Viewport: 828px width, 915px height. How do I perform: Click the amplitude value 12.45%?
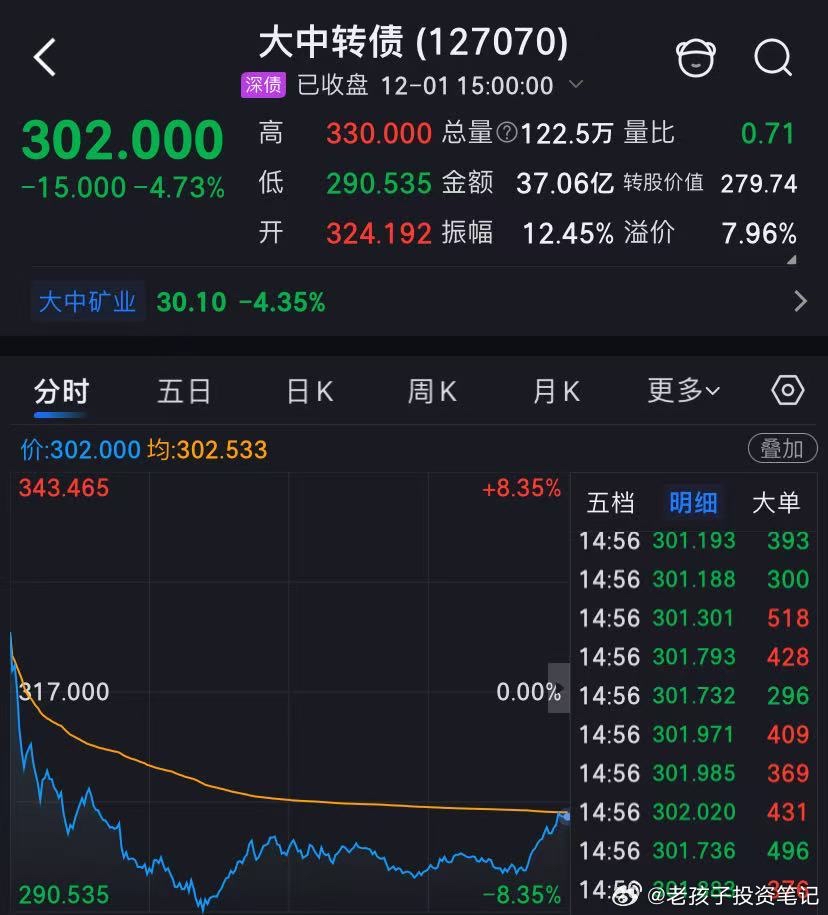[x=568, y=234]
